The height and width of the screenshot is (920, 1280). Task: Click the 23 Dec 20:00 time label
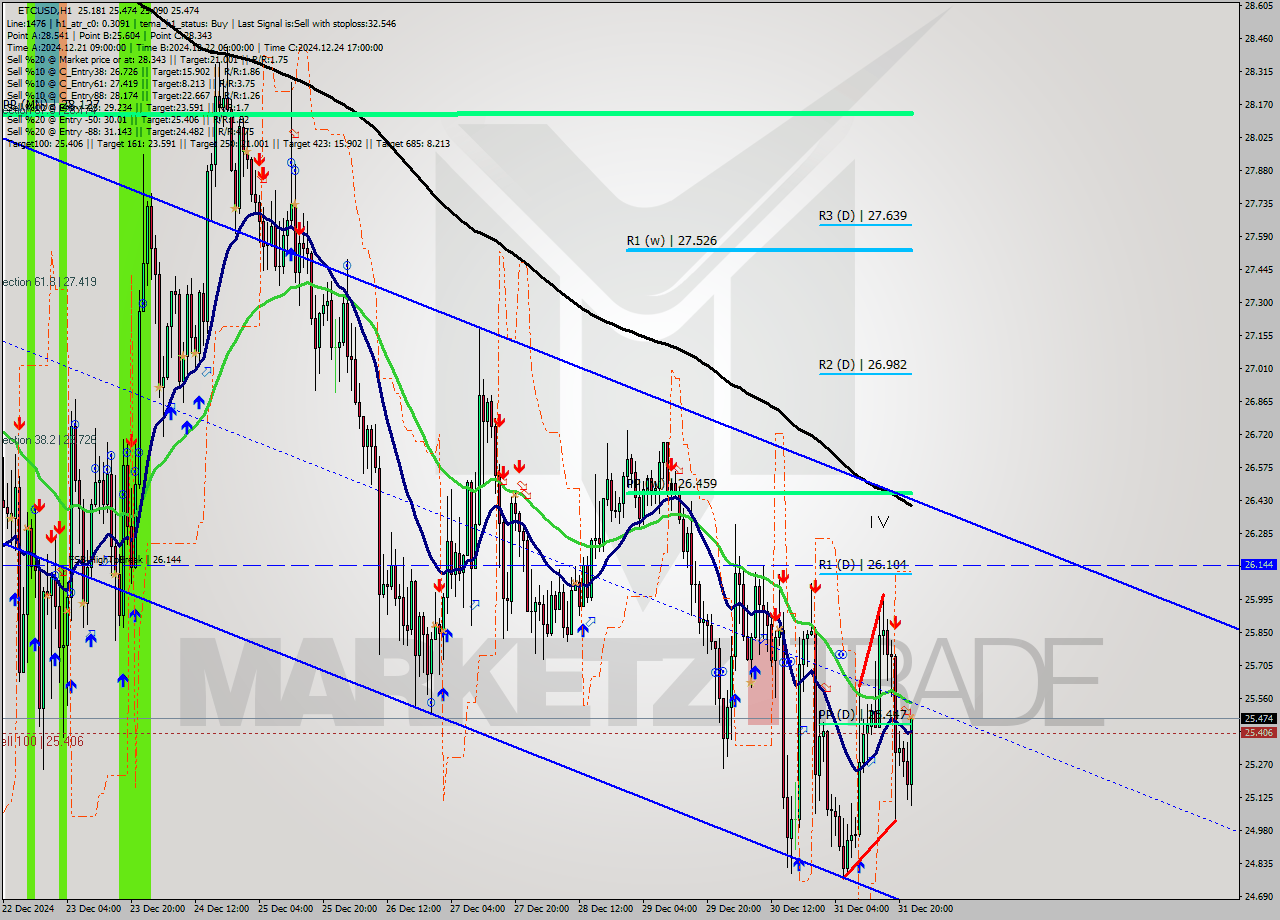click(156, 909)
